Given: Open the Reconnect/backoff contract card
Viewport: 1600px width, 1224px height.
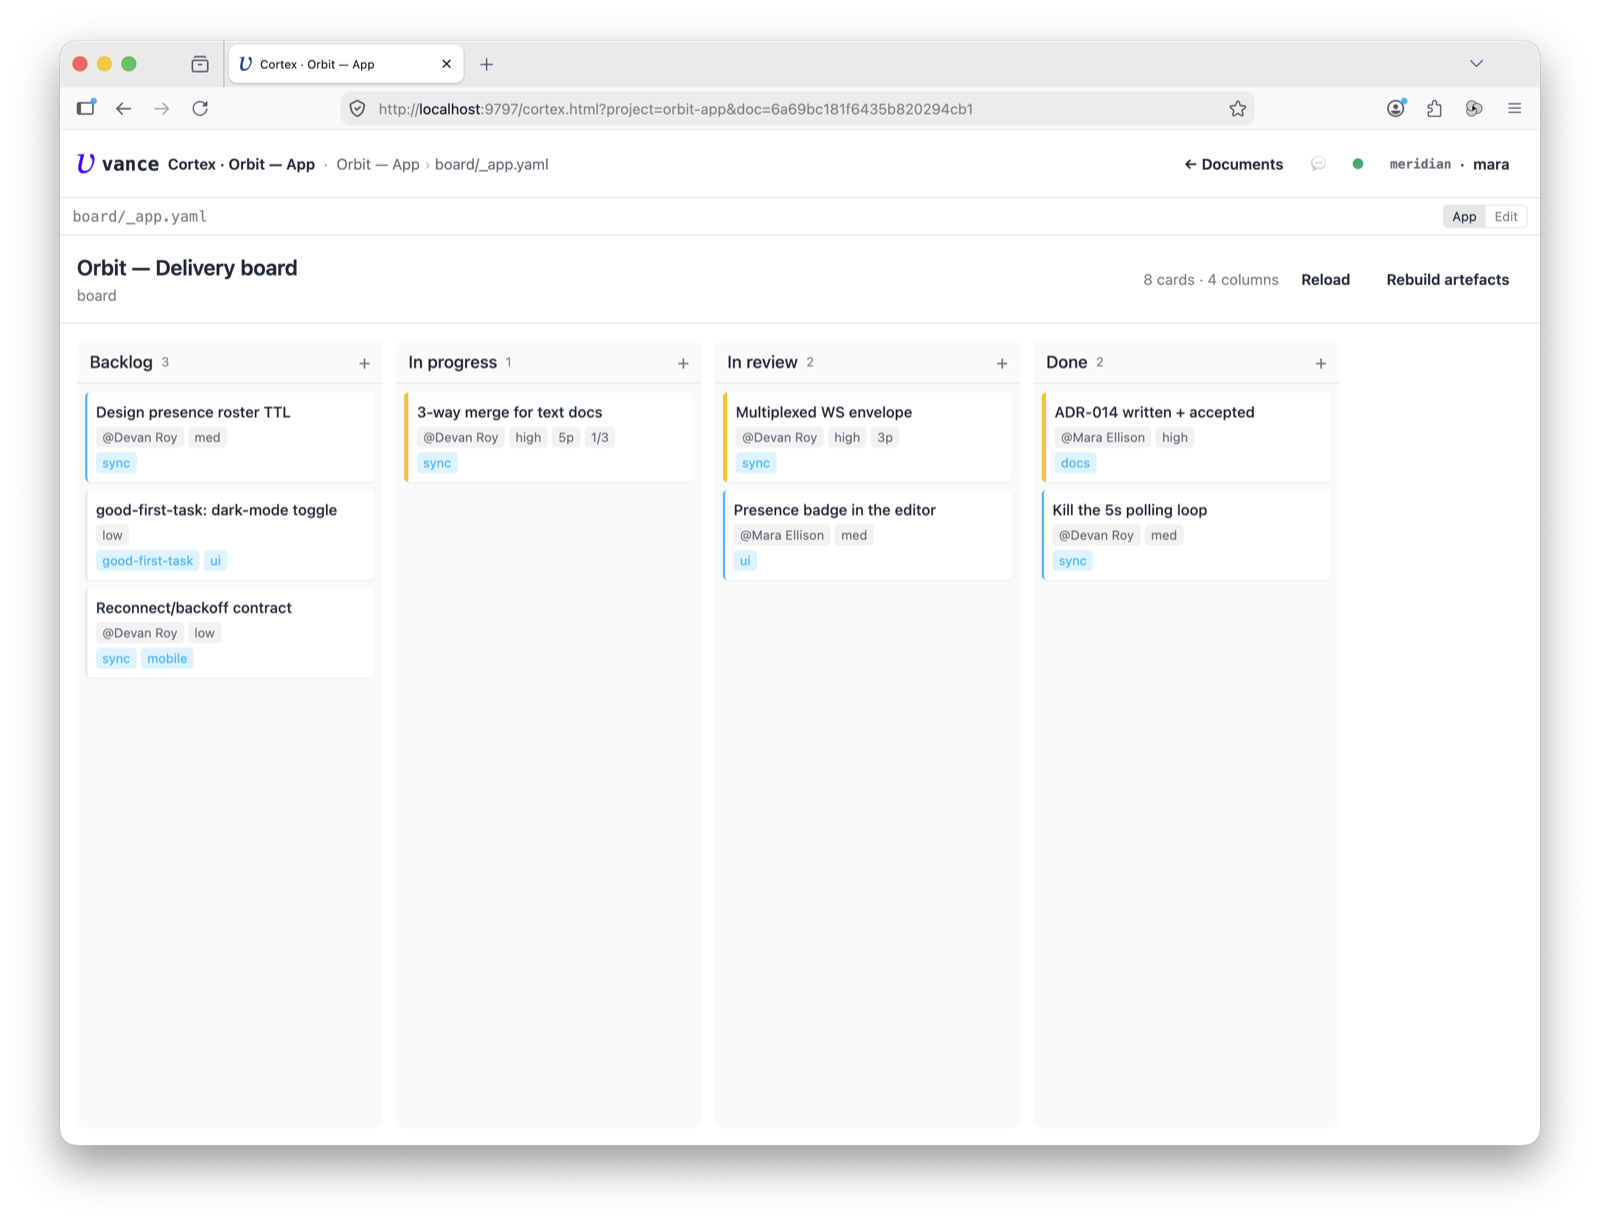Looking at the screenshot, I should tap(230, 633).
